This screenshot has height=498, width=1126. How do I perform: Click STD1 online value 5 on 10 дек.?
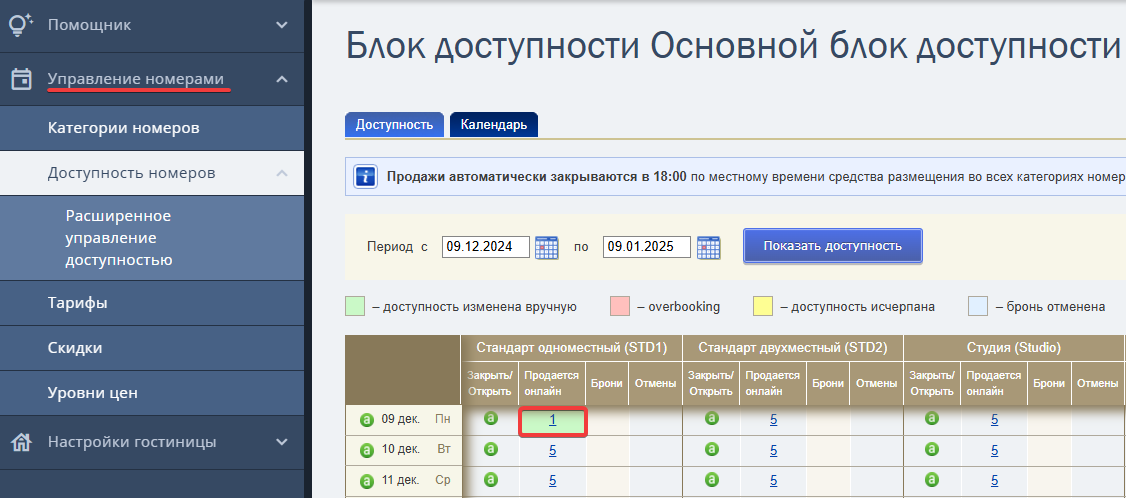tap(552, 451)
